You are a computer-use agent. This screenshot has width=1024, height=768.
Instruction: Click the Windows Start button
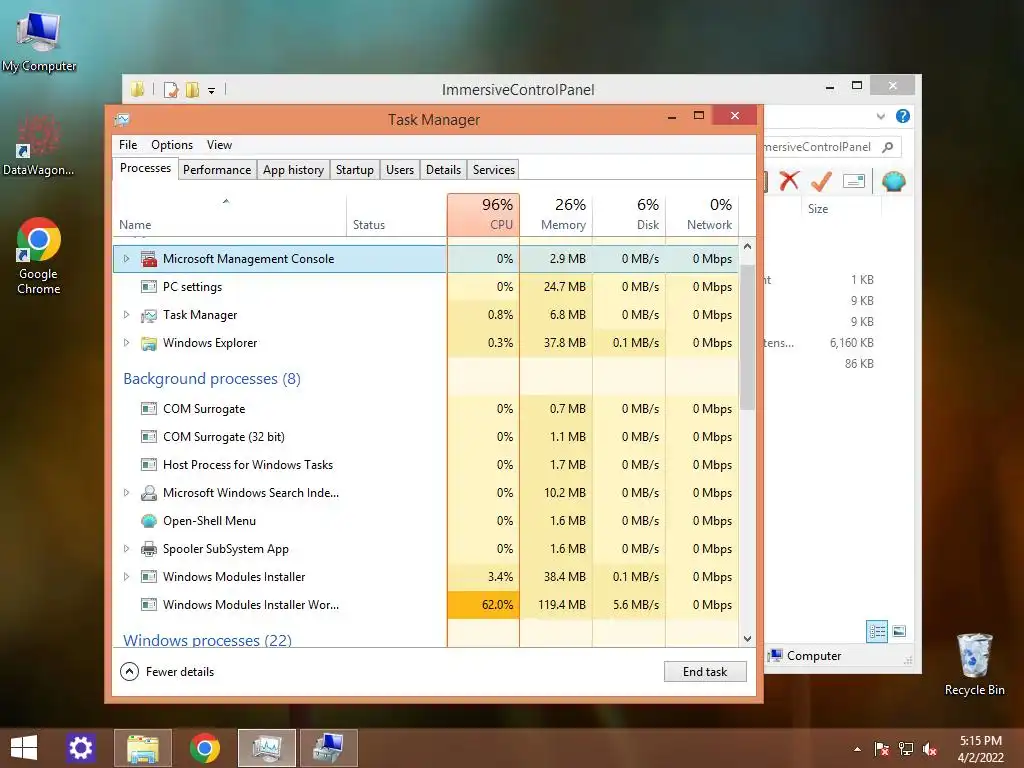(24, 748)
